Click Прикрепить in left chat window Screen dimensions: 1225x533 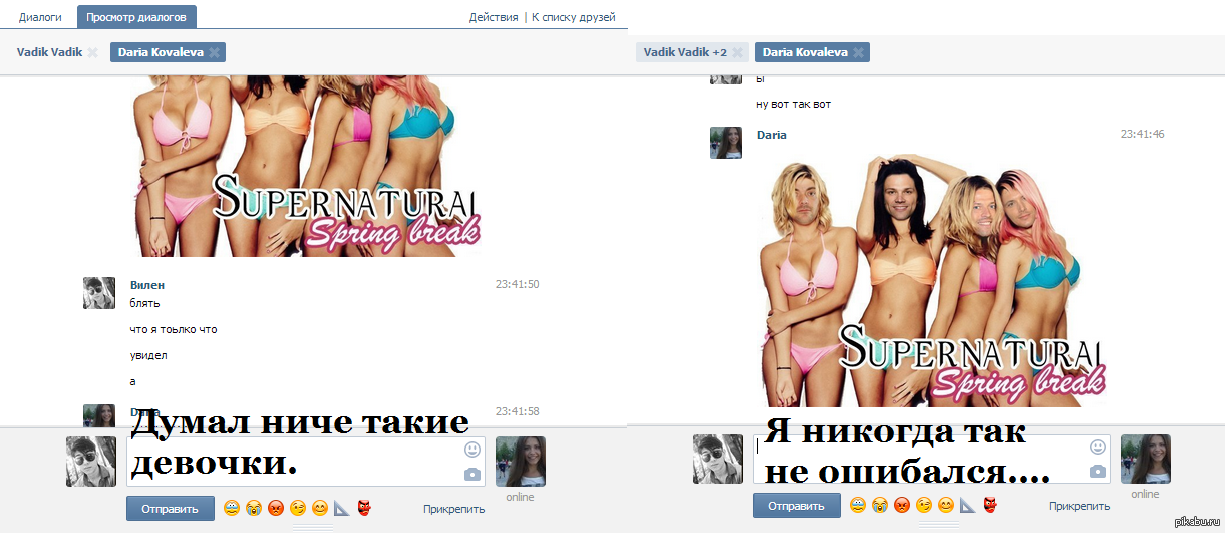454,509
